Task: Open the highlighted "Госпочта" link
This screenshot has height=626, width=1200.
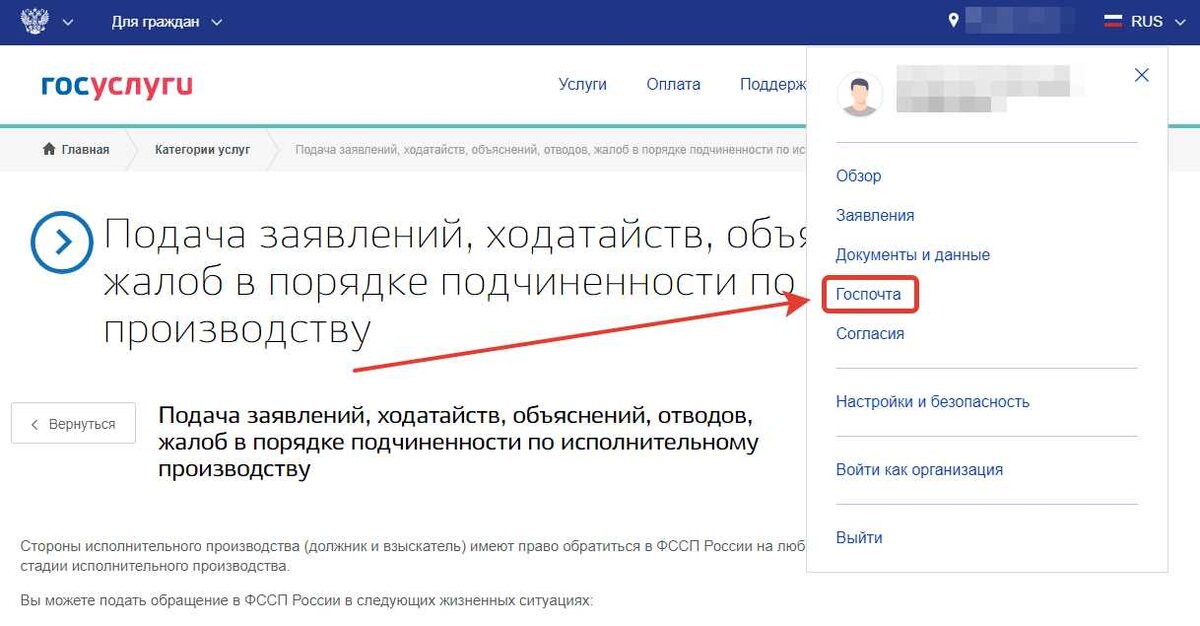Action: (870, 294)
